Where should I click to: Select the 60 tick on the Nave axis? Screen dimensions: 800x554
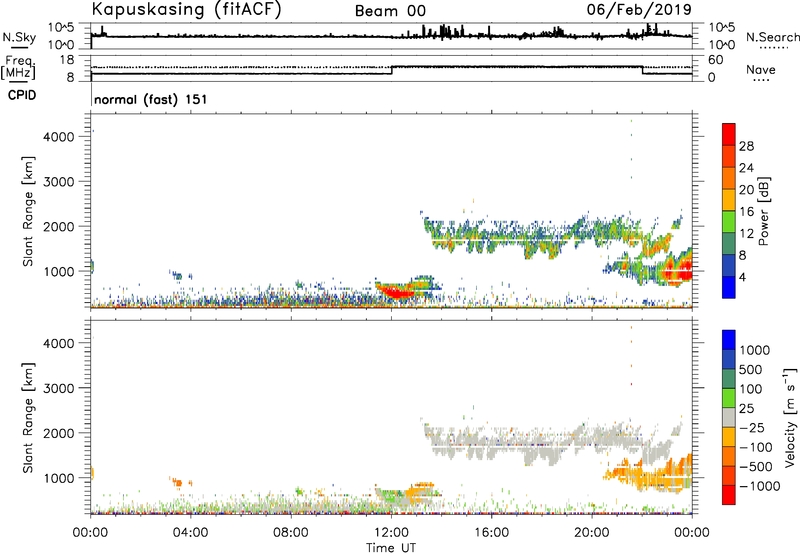(715, 60)
